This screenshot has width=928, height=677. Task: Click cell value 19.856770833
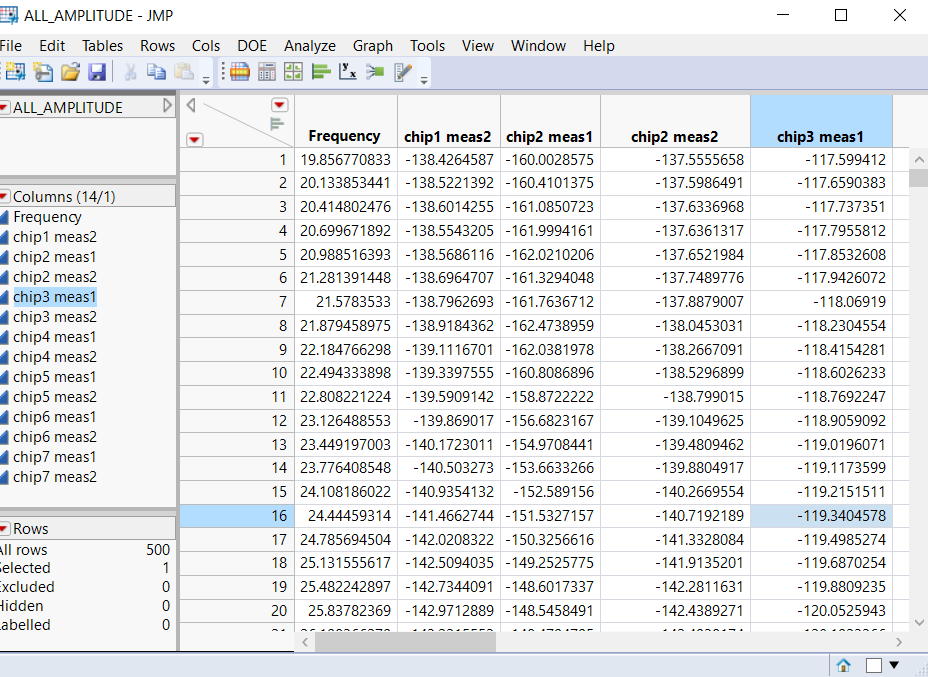(x=346, y=160)
